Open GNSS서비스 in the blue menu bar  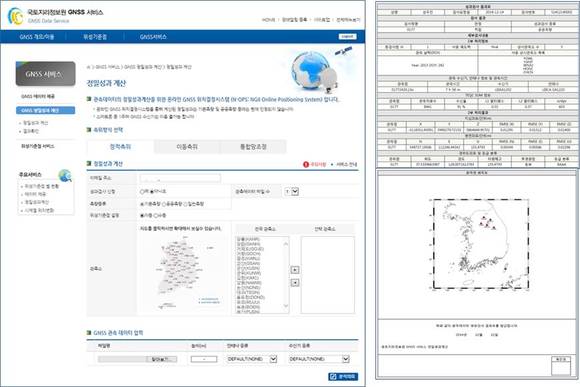point(153,37)
